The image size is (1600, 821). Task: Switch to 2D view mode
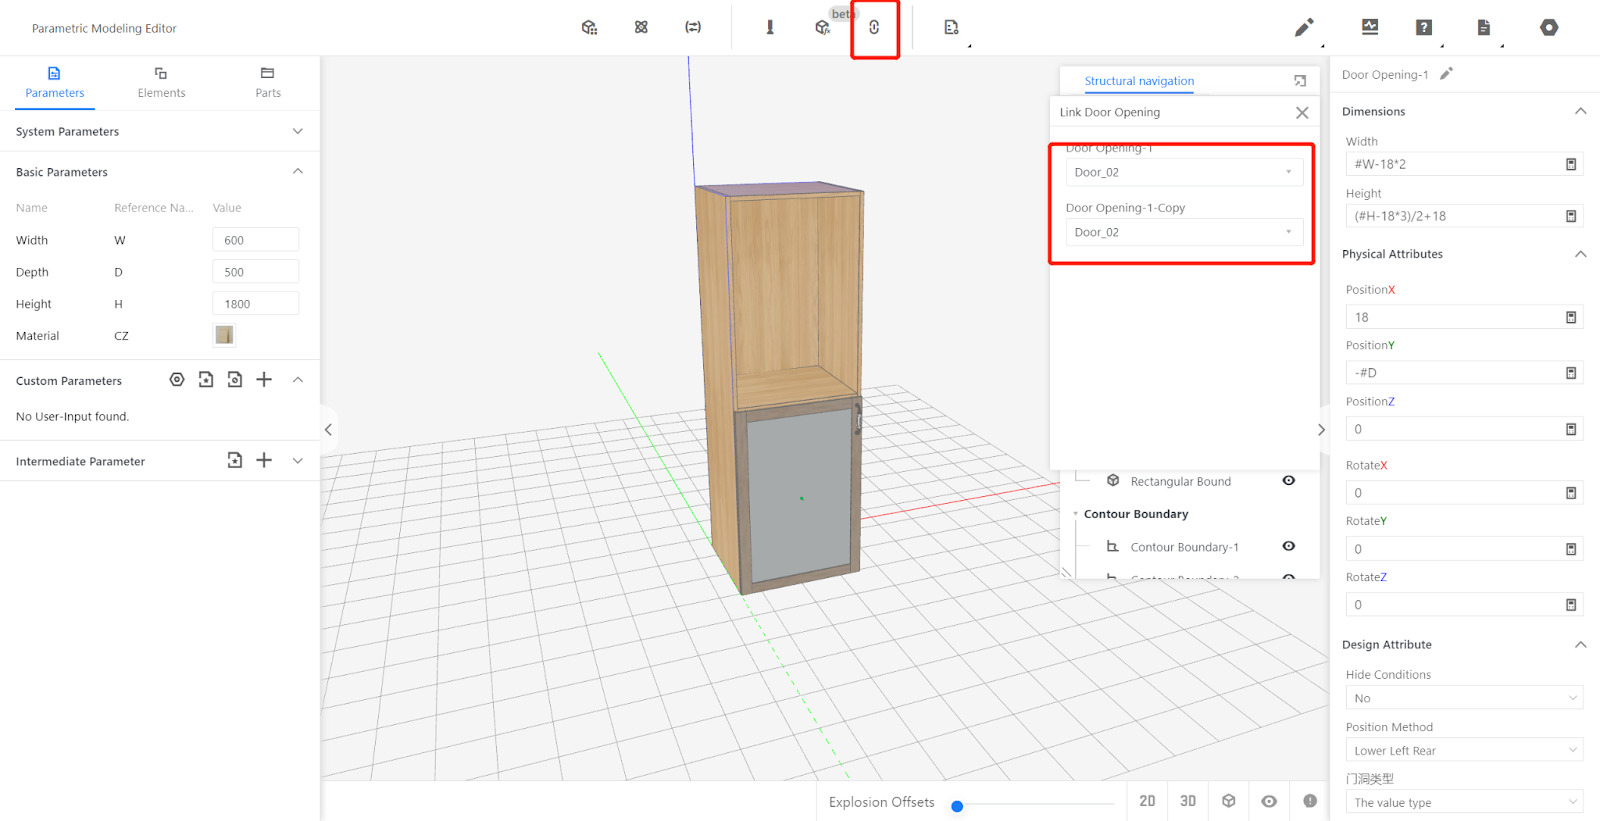pyautogui.click(x=1147, y=801)
